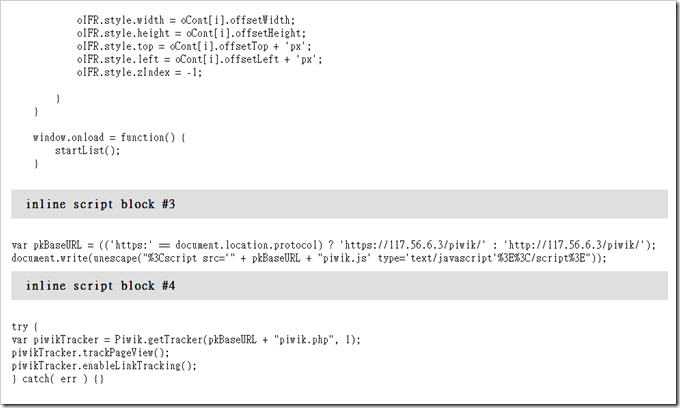This screenshot has width=680, height=408.
Task: Click the oIFR.style.zIndex = -1 line
Action: [139, 72]
